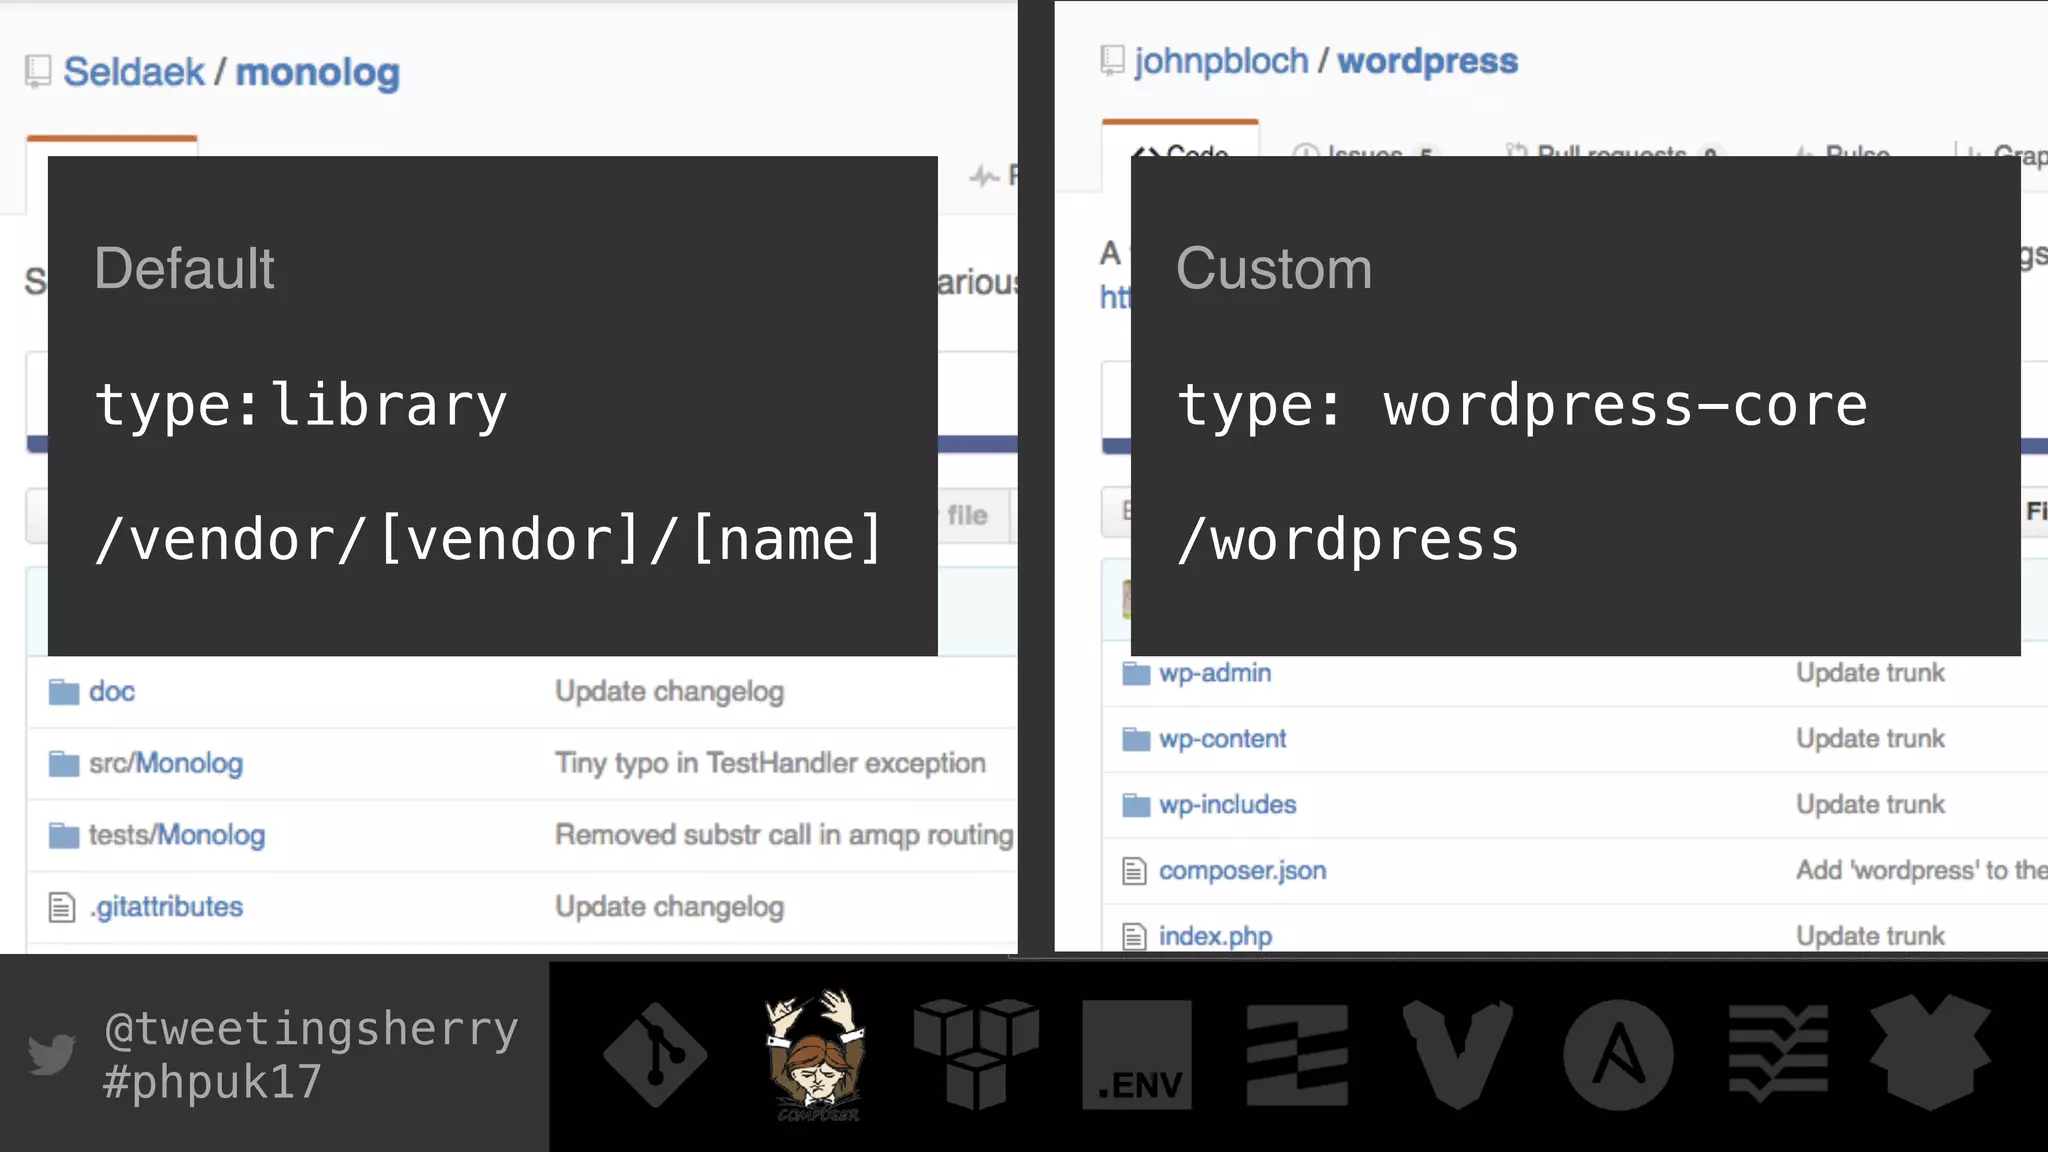Open the tests/Monolog folder

pyautogui.click(x=176, y=835)
